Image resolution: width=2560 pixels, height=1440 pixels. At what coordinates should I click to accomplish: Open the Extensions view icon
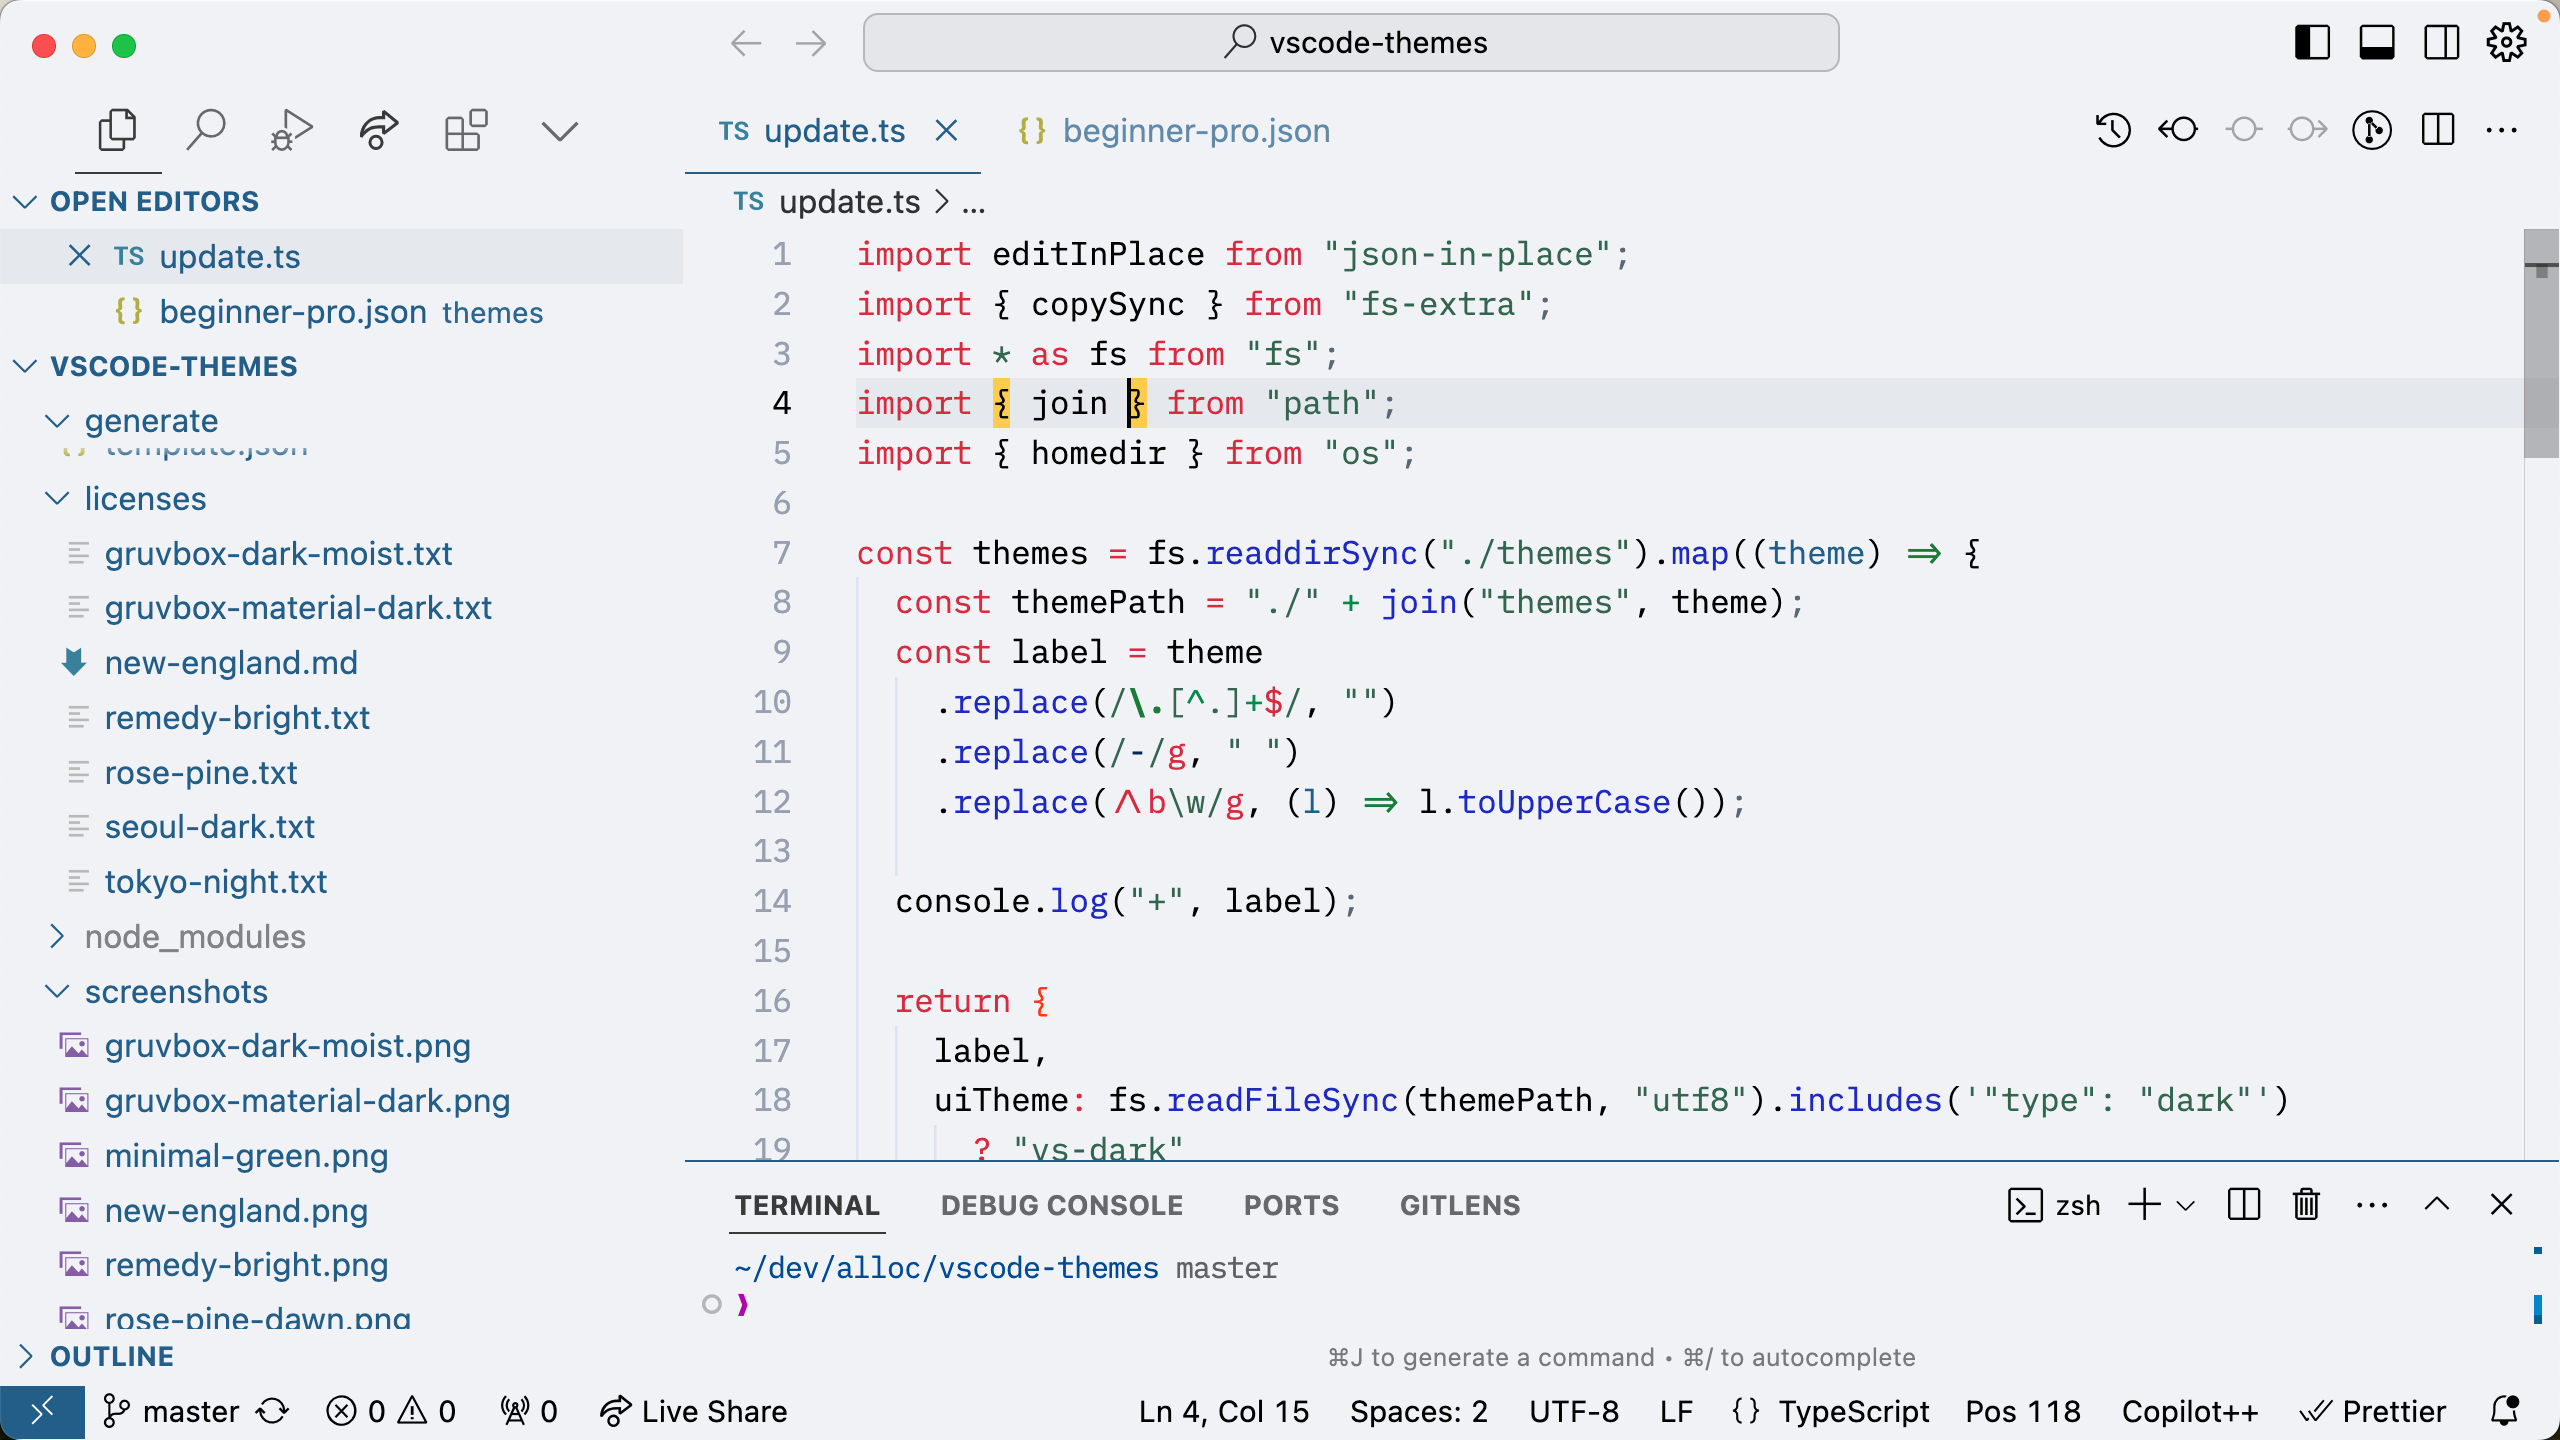point(466,130)
